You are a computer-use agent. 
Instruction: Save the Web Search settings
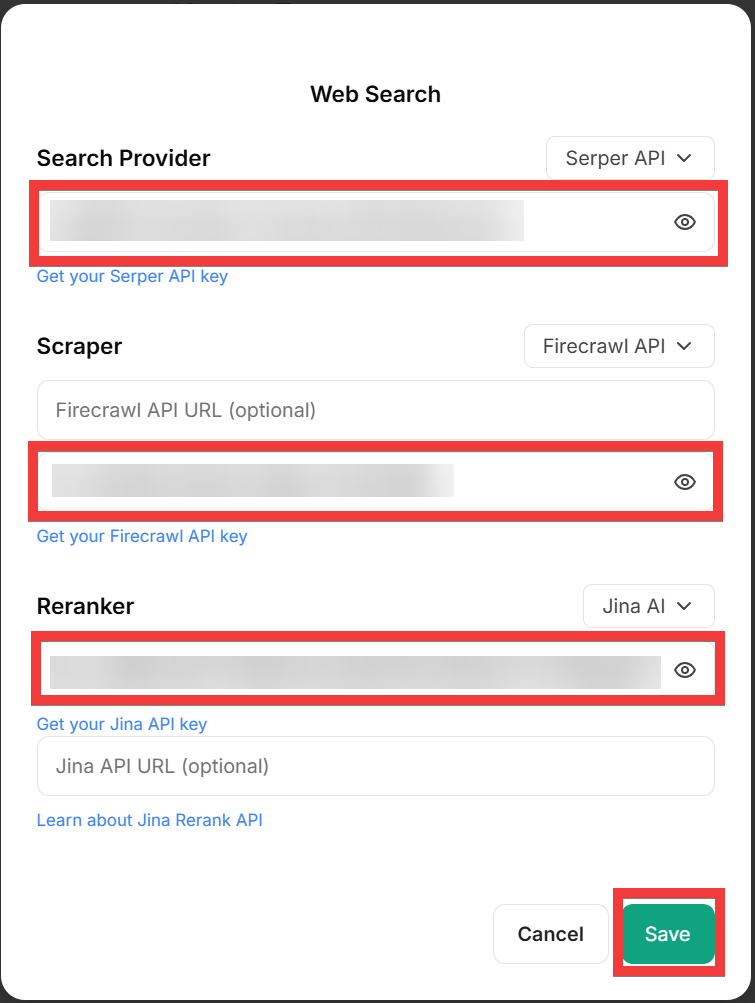point(668,934)
